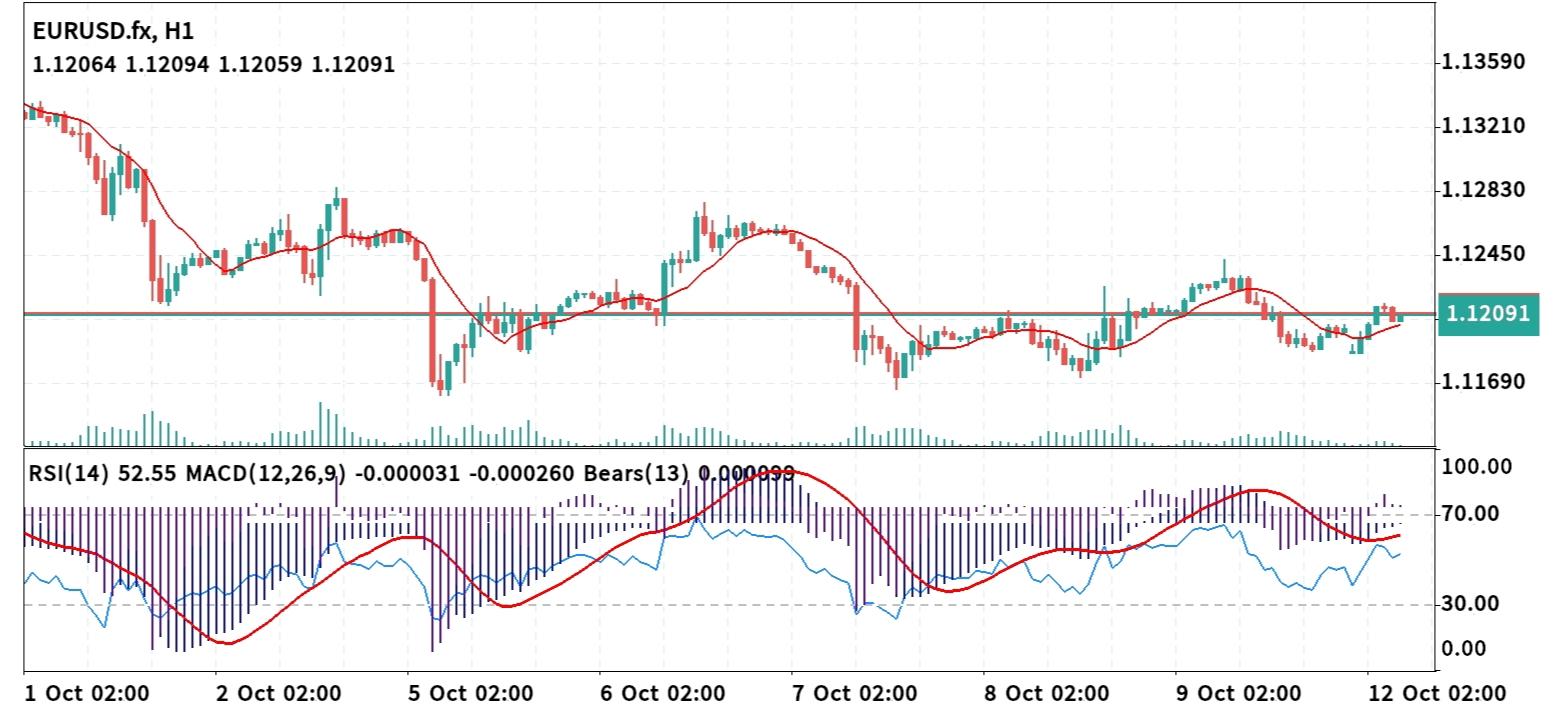
Task: Select the RSI(14) 52.55 indicator label
Action: coord(104,473)
